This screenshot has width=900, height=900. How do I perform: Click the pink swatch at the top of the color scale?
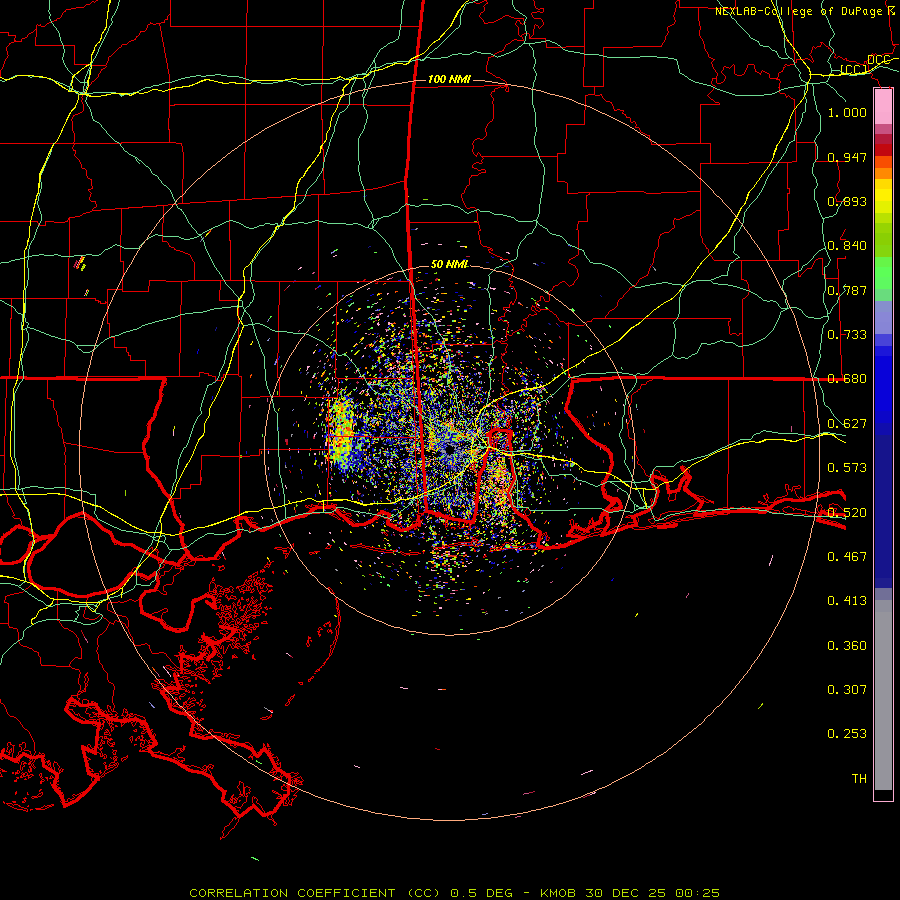pyautogui.click(x=883, y=107)
